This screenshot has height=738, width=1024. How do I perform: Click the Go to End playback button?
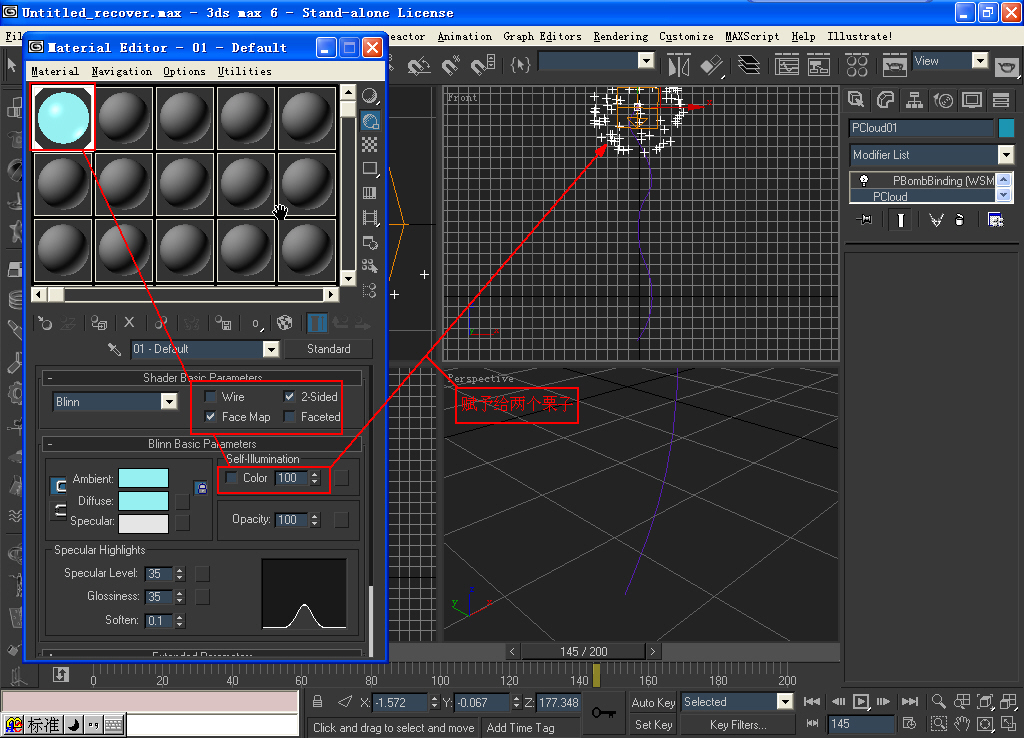click(x=910, y=701)
